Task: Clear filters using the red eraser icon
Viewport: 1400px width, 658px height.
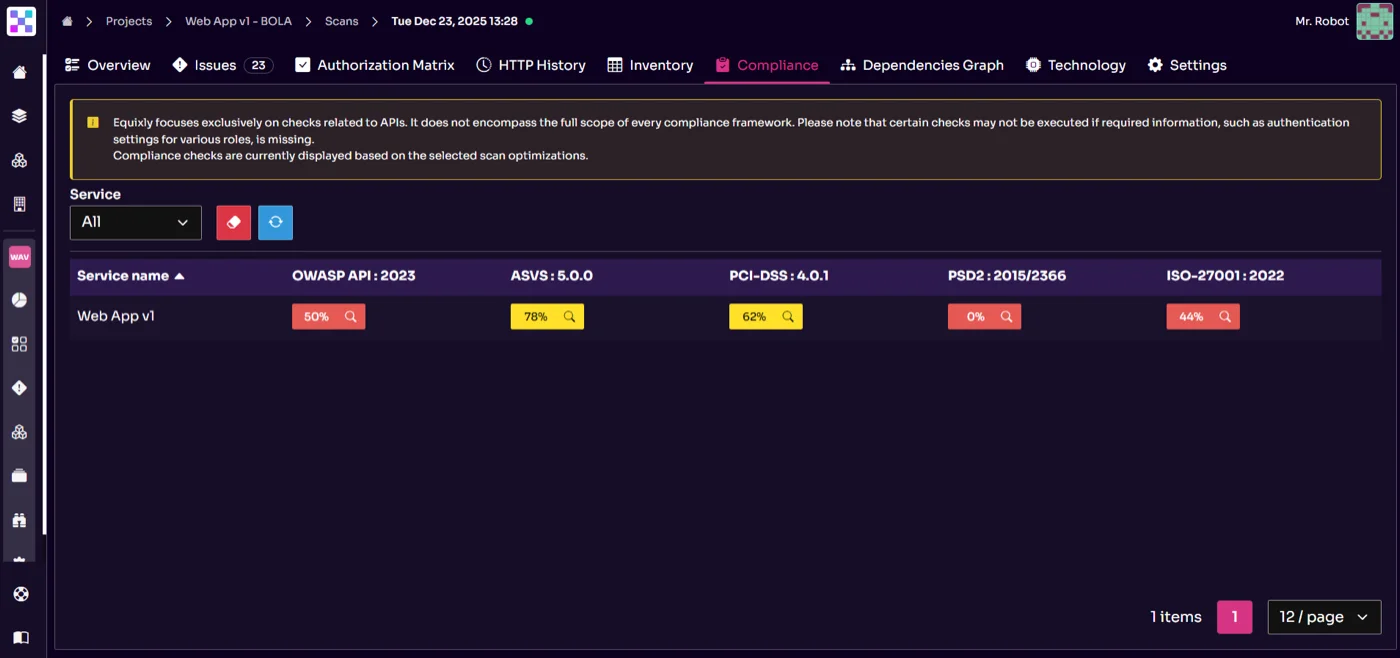Action: pyautogui.click(x=233, y=222)
